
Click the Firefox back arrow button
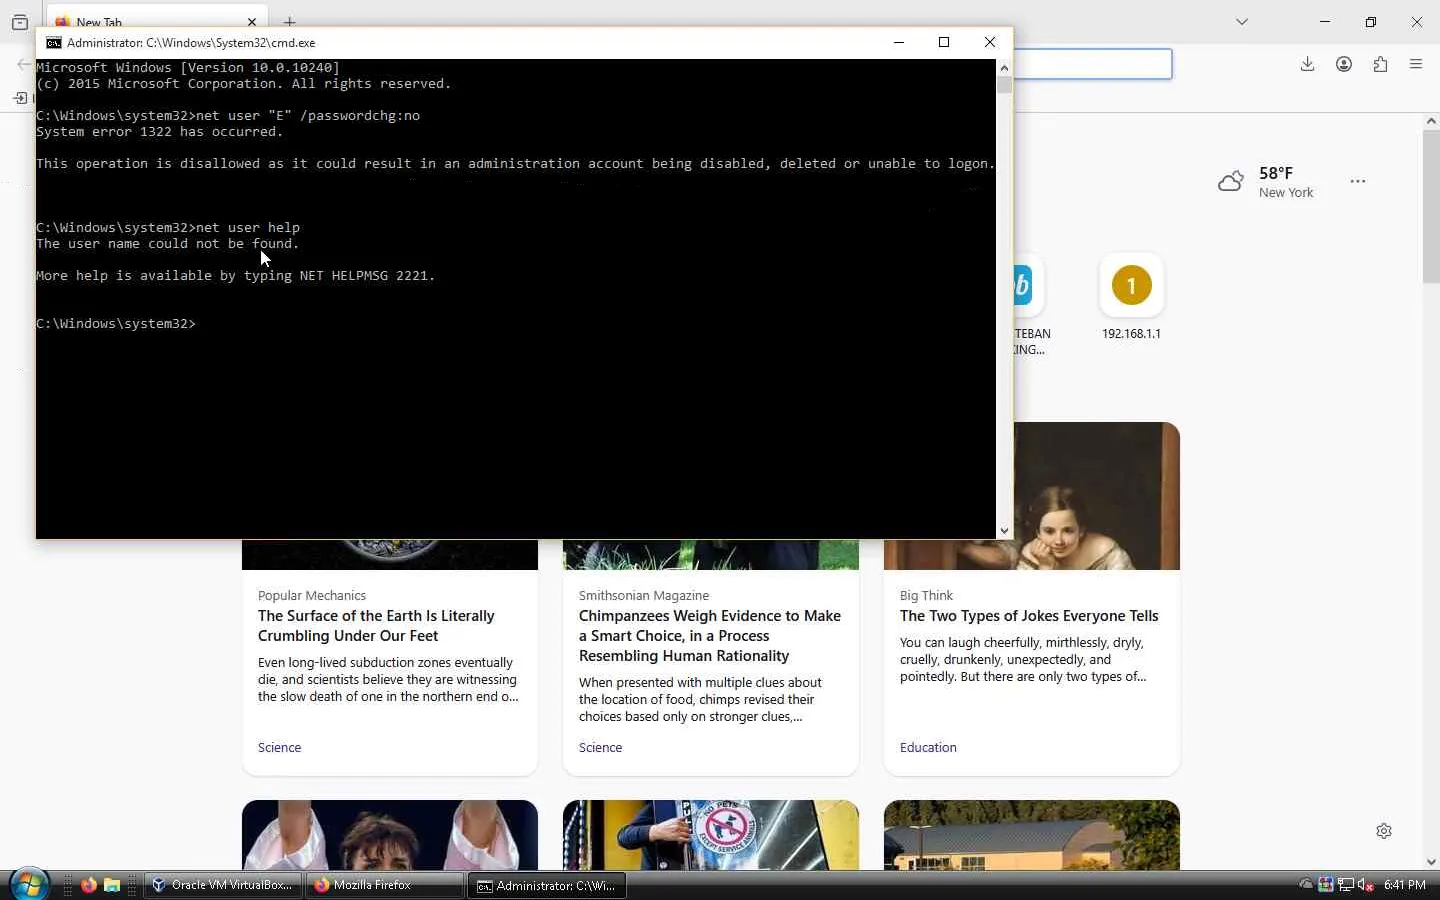pyautogui.click(x=24, y=64)
